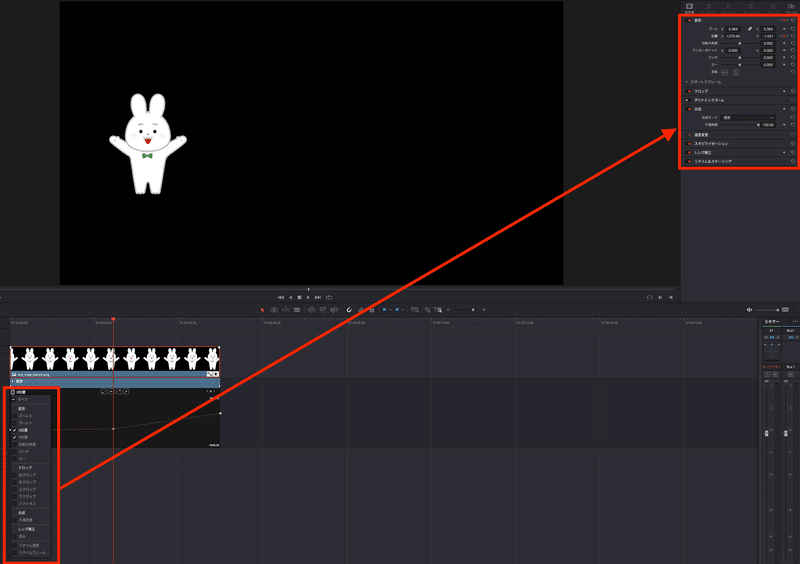Toggle the zoom X/Y link chain icon
This screenshot has width=800, height=564.
click(750, 29)
